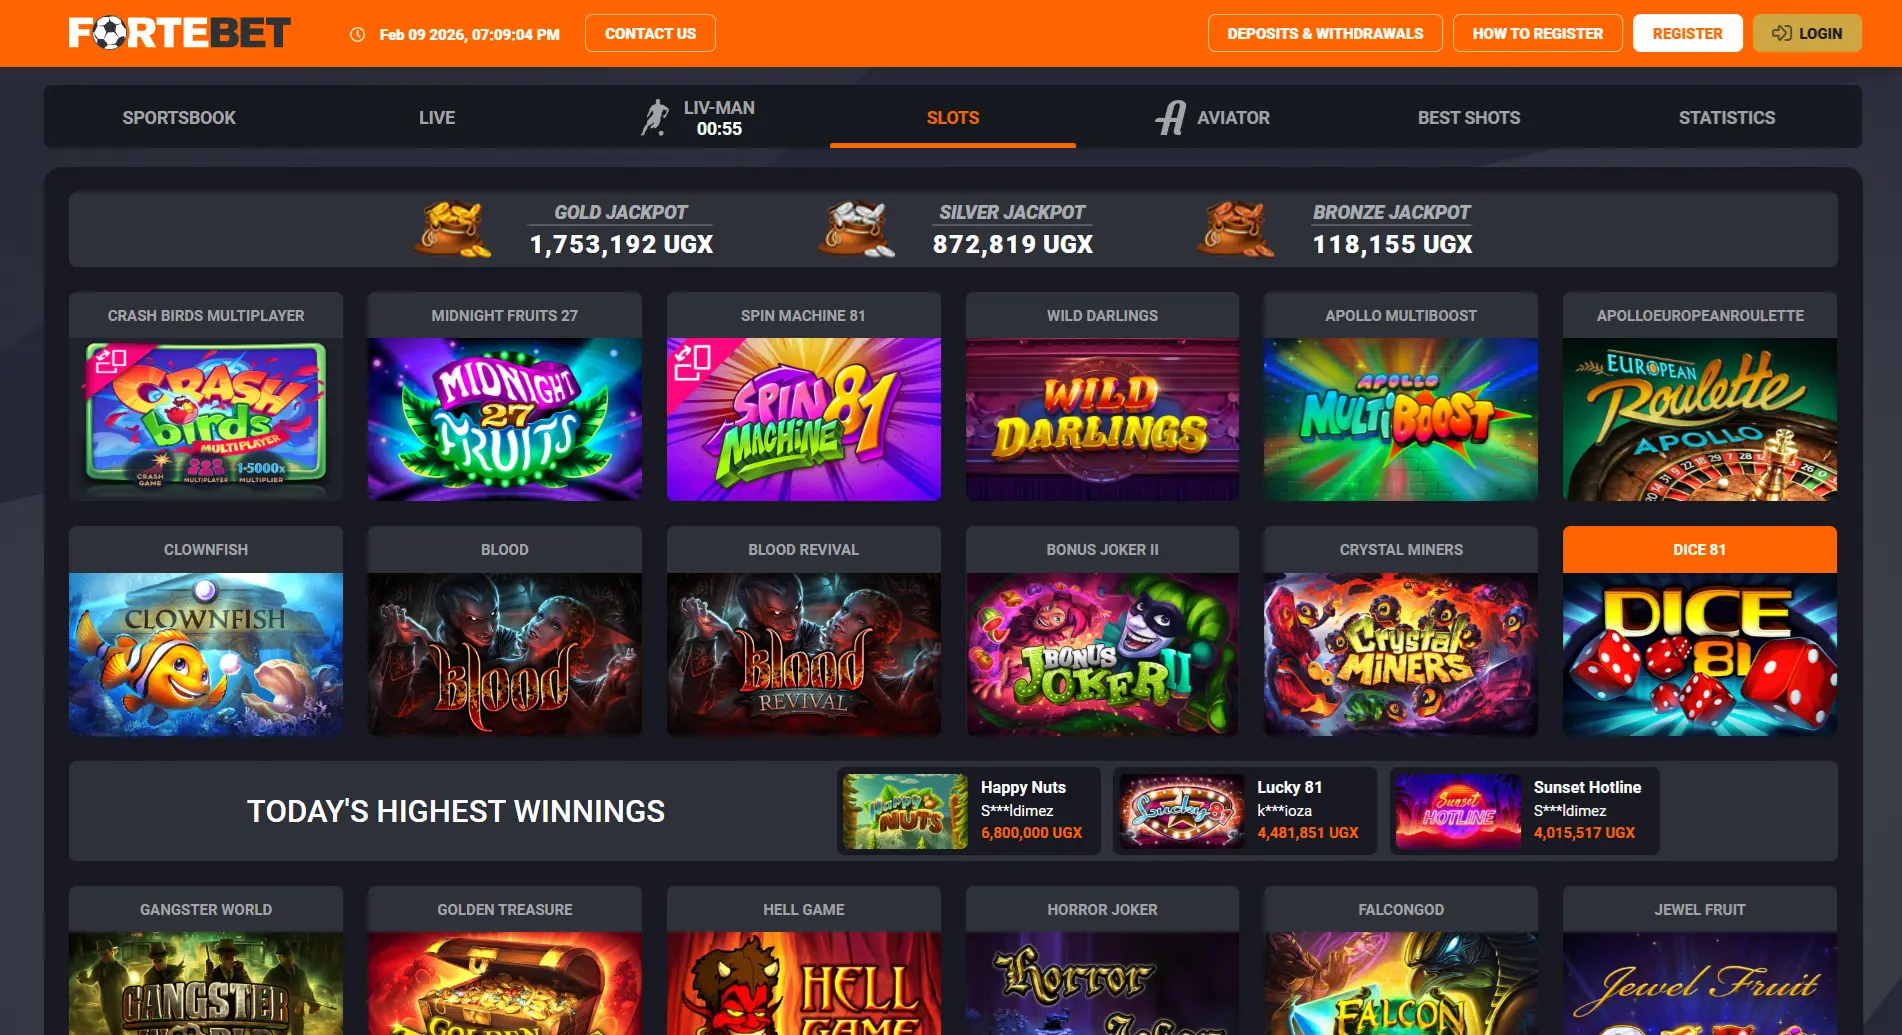Select the Happy Nuts highest winning entry

click(968, 811)
